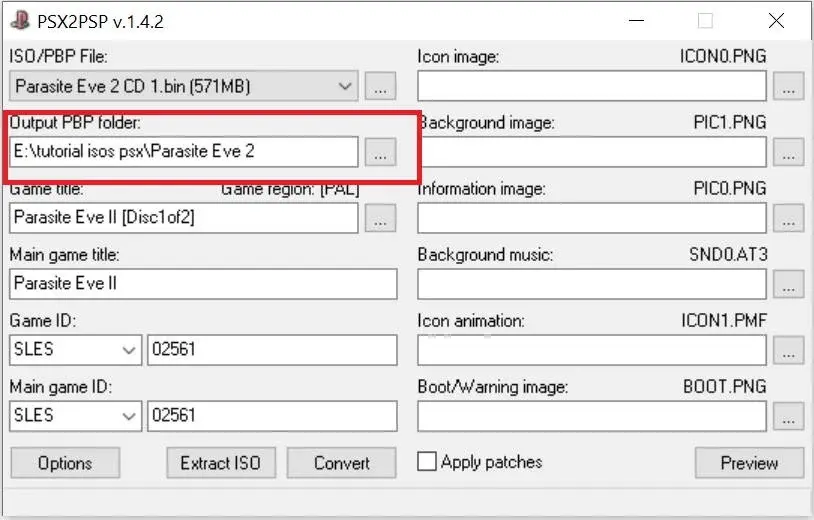Click the Main game title text field

coord(203,284)
